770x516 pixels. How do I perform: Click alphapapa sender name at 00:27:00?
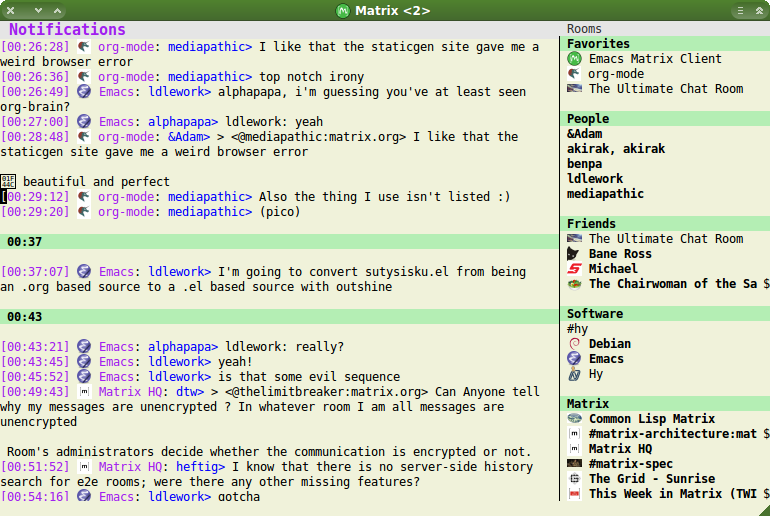[183, 122]
